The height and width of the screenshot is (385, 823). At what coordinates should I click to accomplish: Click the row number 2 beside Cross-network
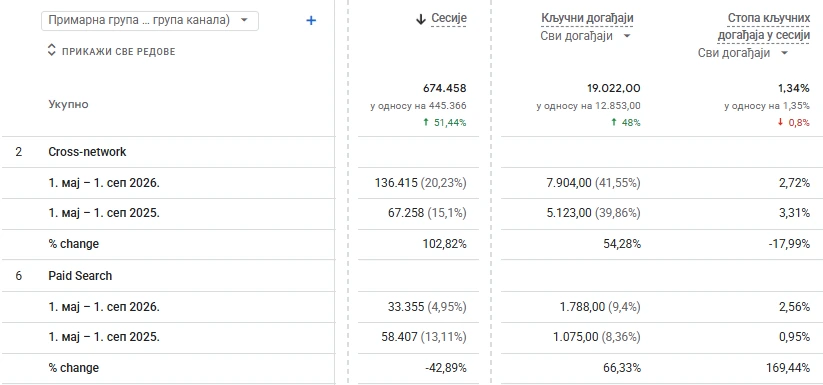coord(19,152)
